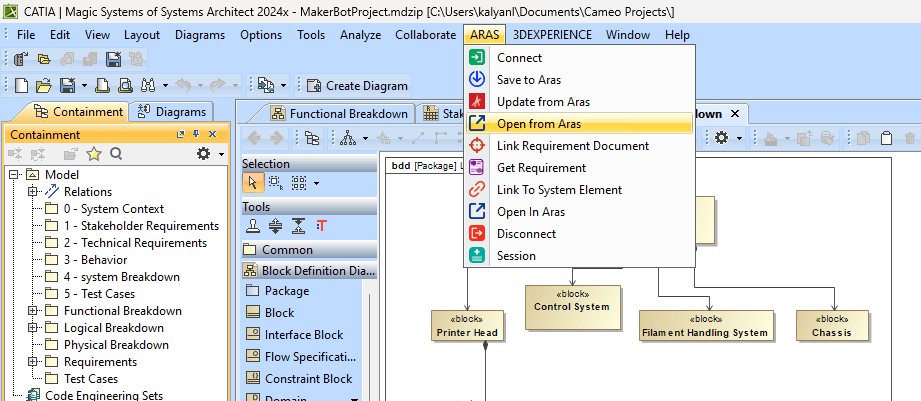Close the Containment panel
Screen dimensions: 921x401
tap(213, 134)
